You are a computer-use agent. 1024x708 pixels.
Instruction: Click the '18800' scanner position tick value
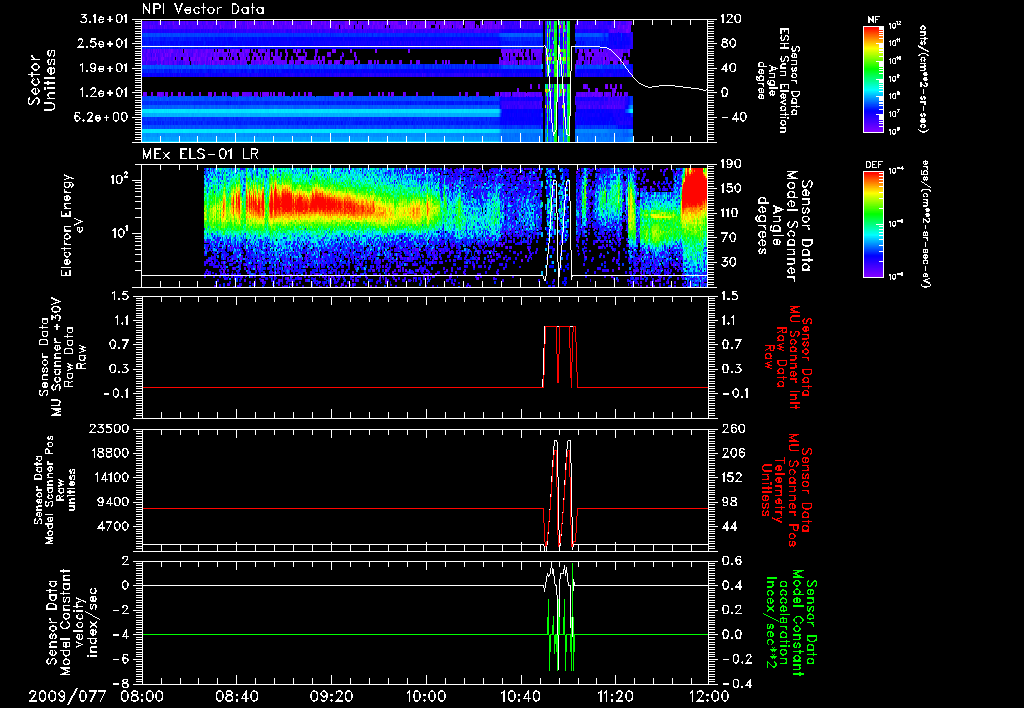(109, 453)
